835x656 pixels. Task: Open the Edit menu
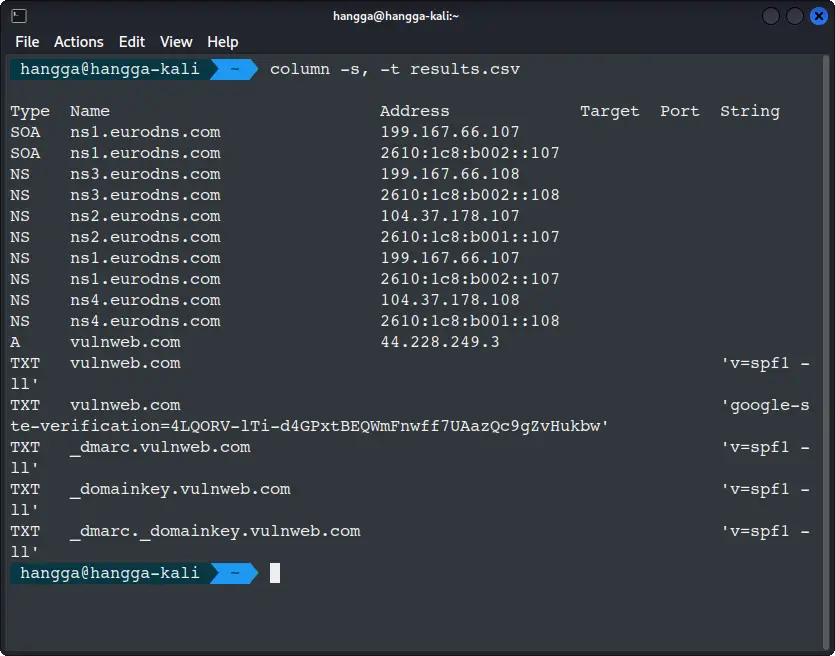132,42
